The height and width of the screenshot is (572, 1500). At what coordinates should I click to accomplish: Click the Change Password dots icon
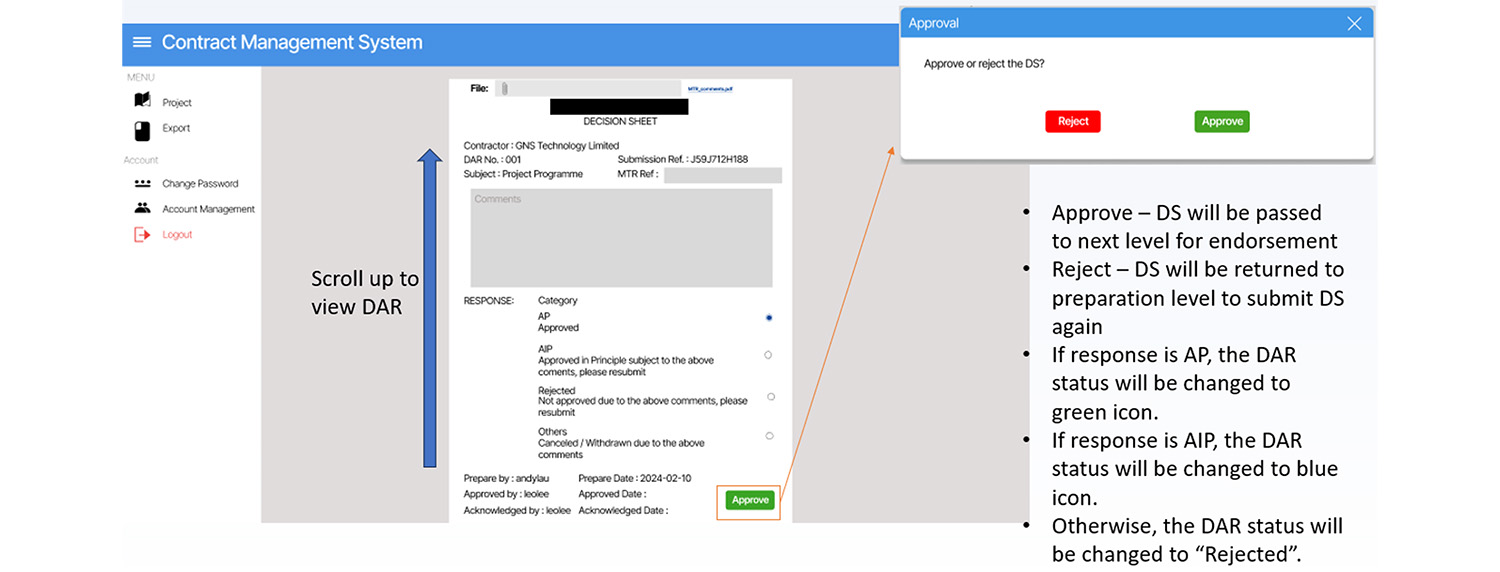click(x=142, y=184)
